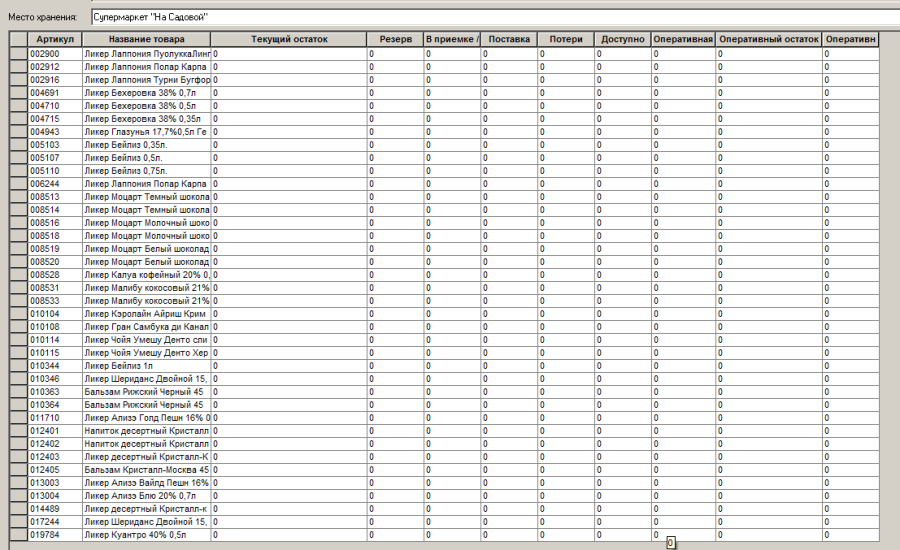Click the row selector for article 002900
Screen dimensions: 900x550
pyautogui.click(x=19, y=54)
